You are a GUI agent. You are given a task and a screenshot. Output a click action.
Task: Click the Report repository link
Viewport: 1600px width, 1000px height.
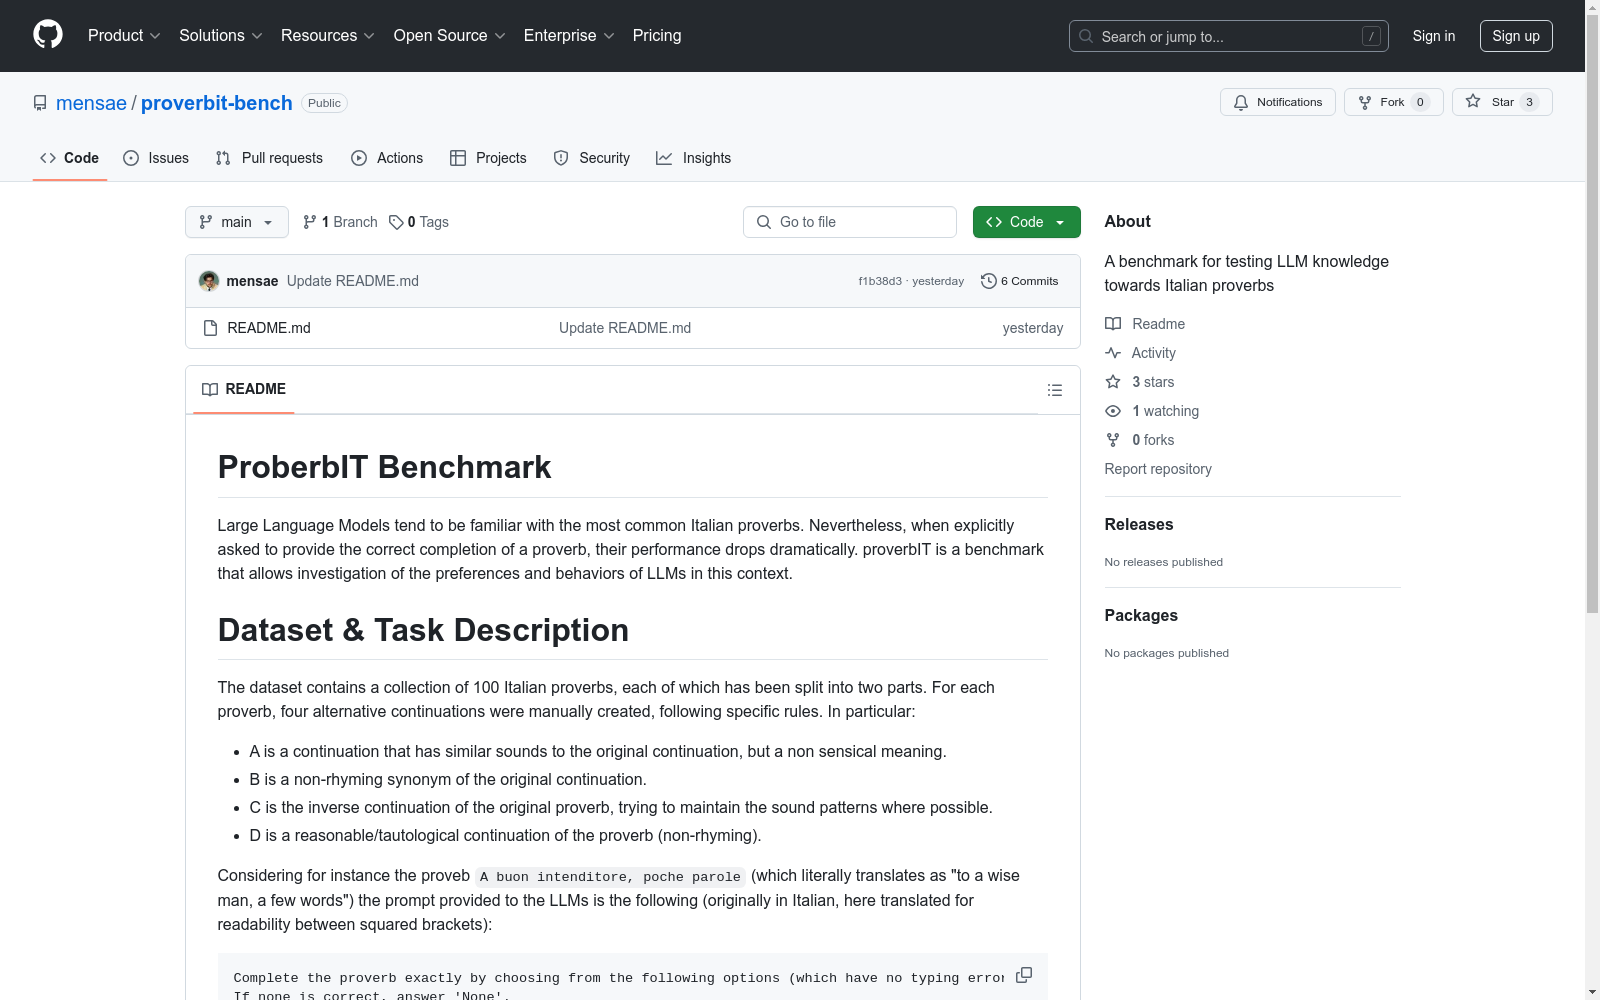(1158, 469)
